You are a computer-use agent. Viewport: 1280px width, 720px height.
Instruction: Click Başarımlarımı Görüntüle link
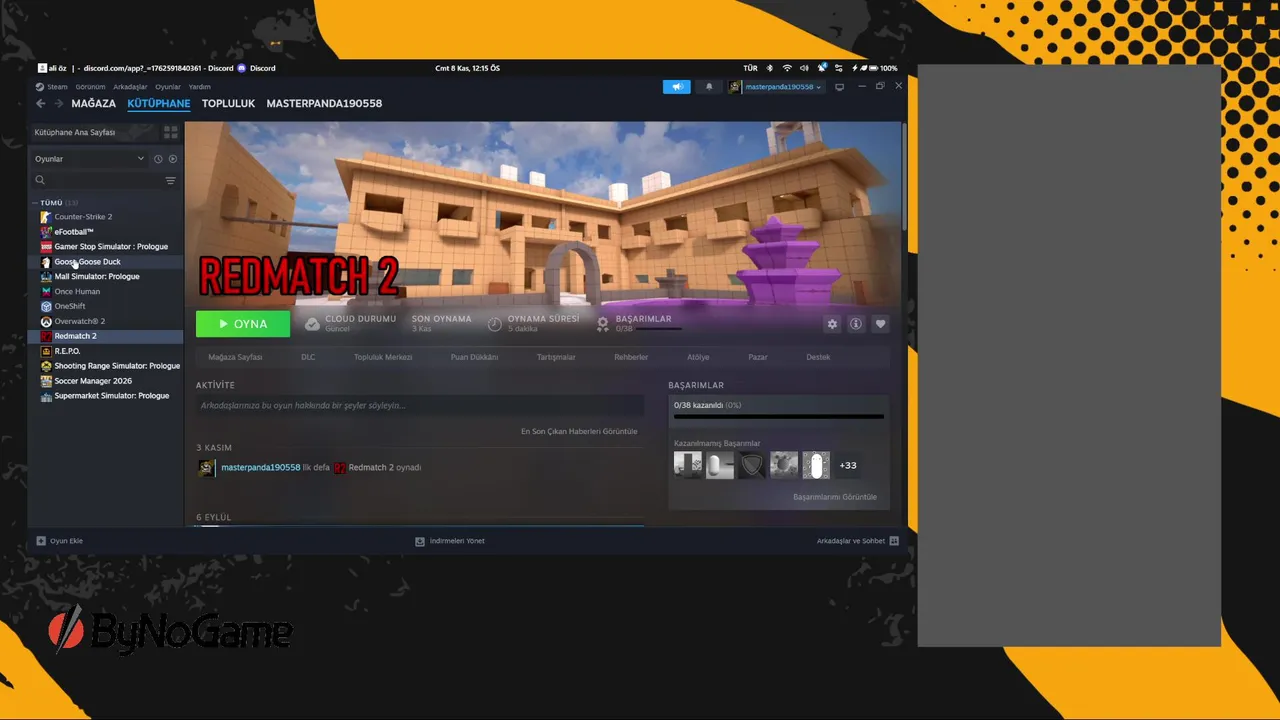(835, 497)
